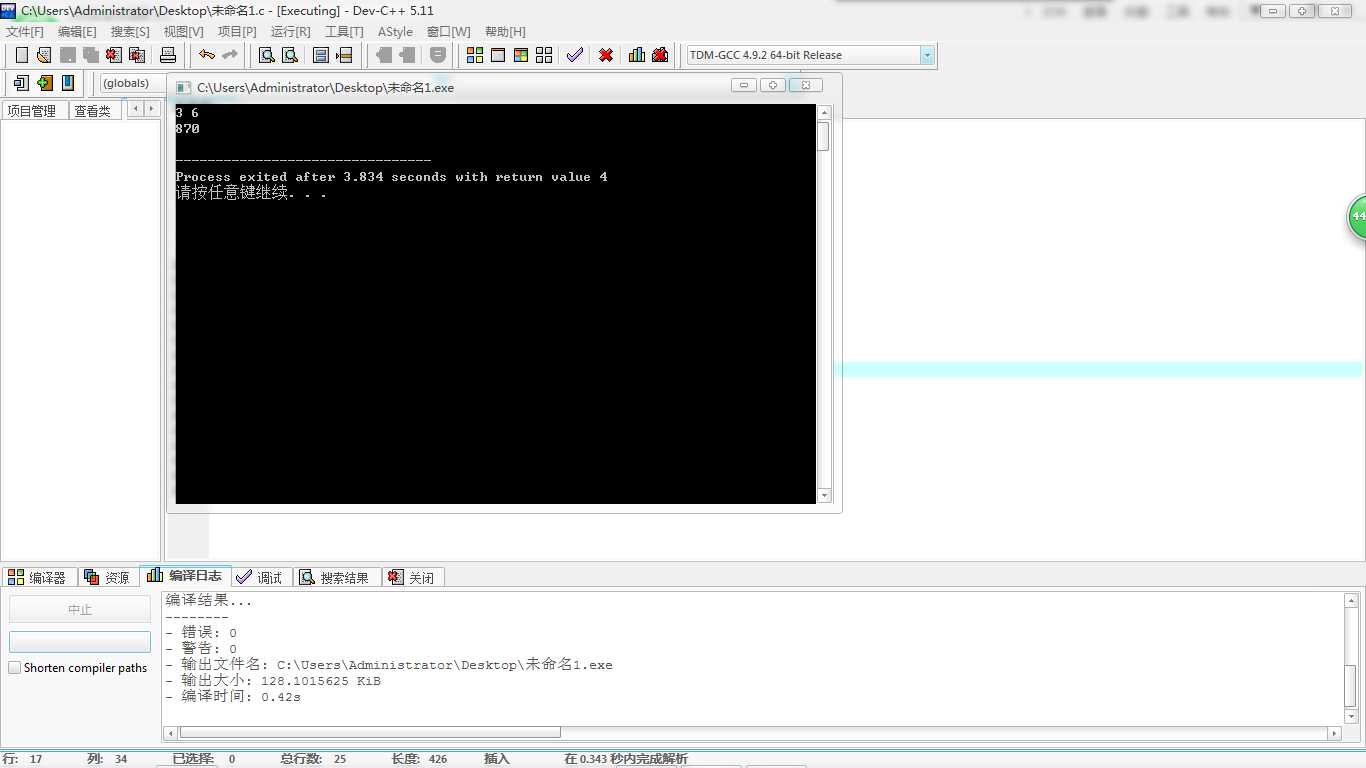Click the console scrollbar down arrow
The height and width of the screenshot is (768, 1366).
click(x=823, y=496)
